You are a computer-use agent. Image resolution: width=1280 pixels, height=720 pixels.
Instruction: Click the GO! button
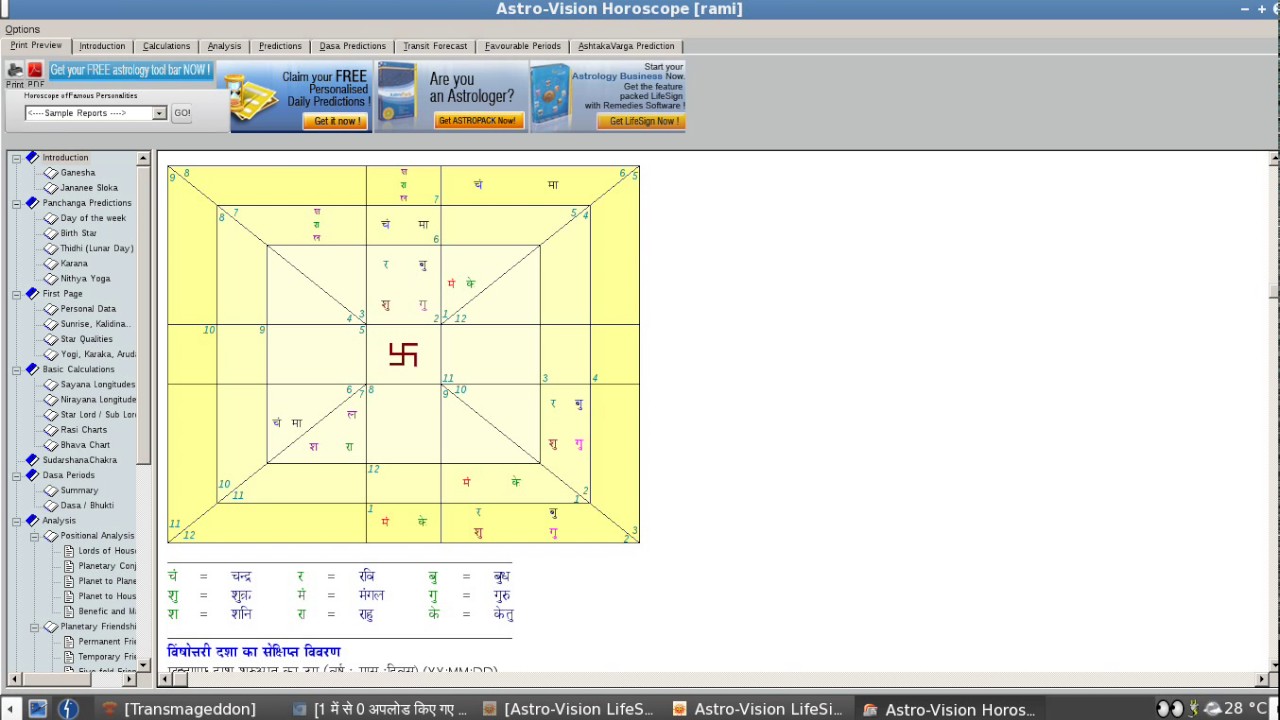[x=182, y=113]
